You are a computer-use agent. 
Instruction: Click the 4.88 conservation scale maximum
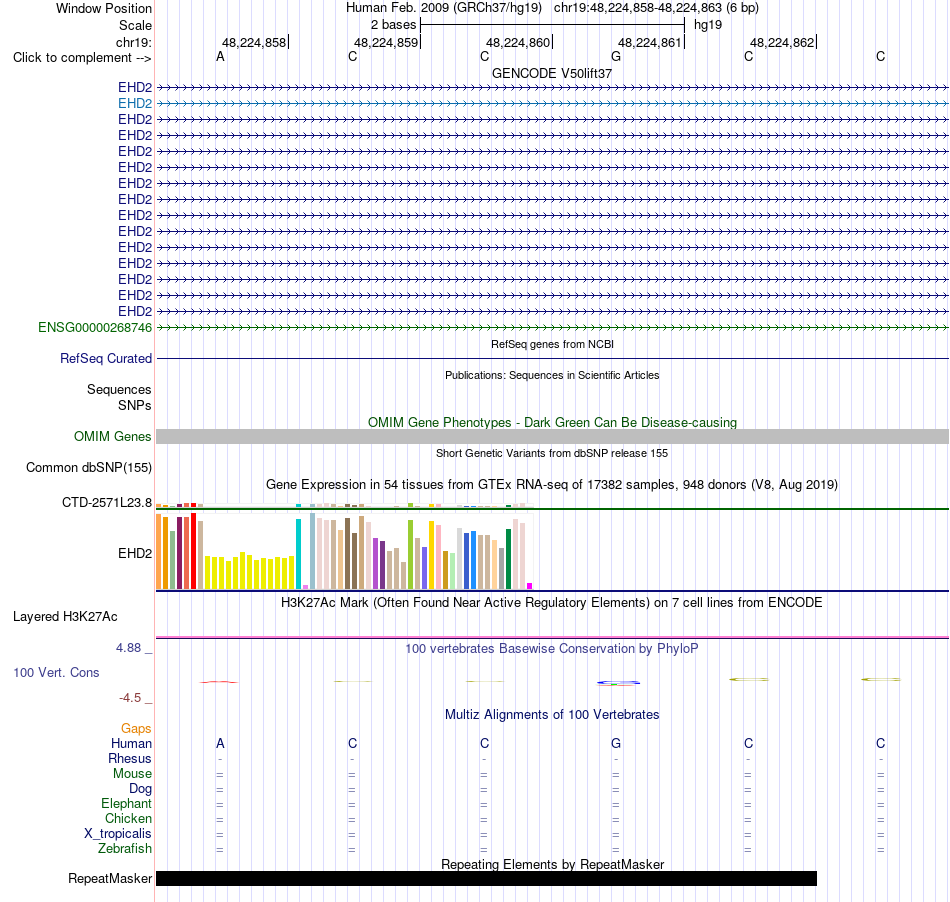128,648
